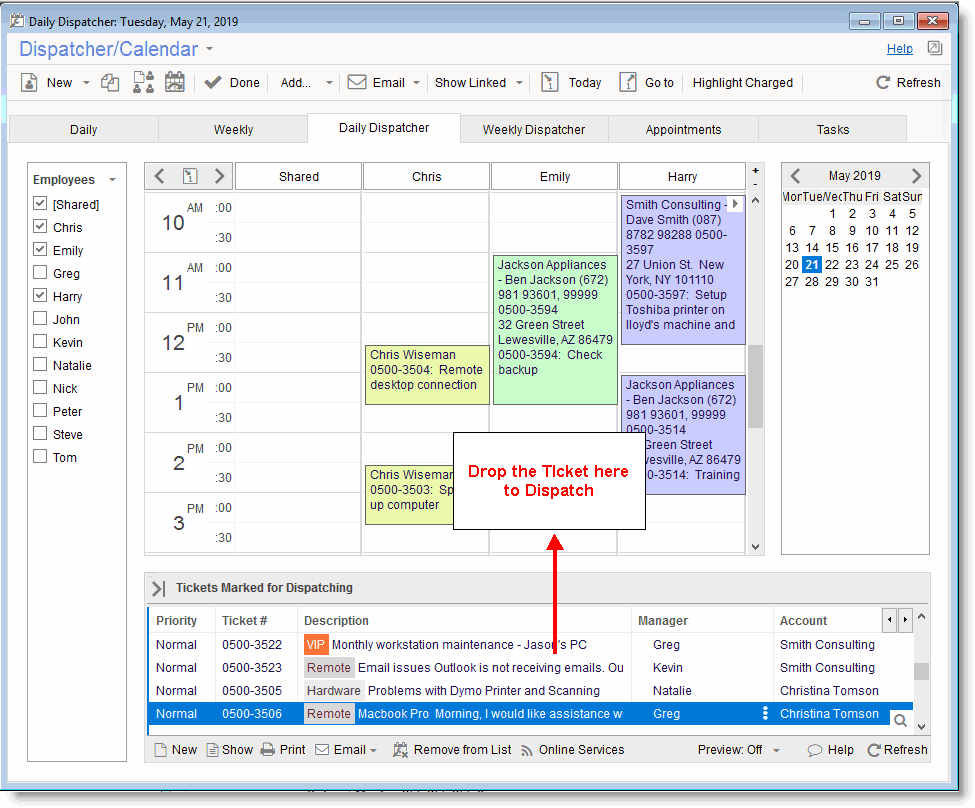Click the Highlight Charged button
The height and width of the screenshot is (808, 975).
pyautogui.click(x=742, y=83)
